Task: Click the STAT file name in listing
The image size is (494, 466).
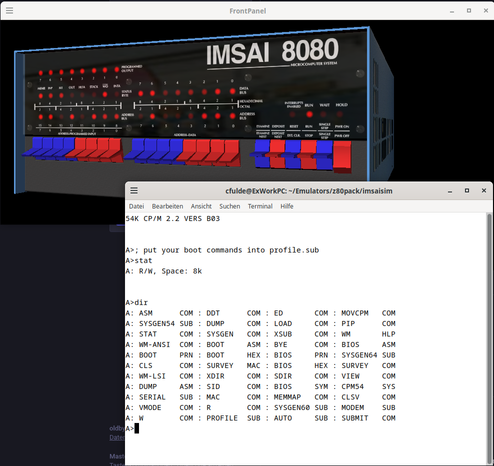Action: point(148,334)
